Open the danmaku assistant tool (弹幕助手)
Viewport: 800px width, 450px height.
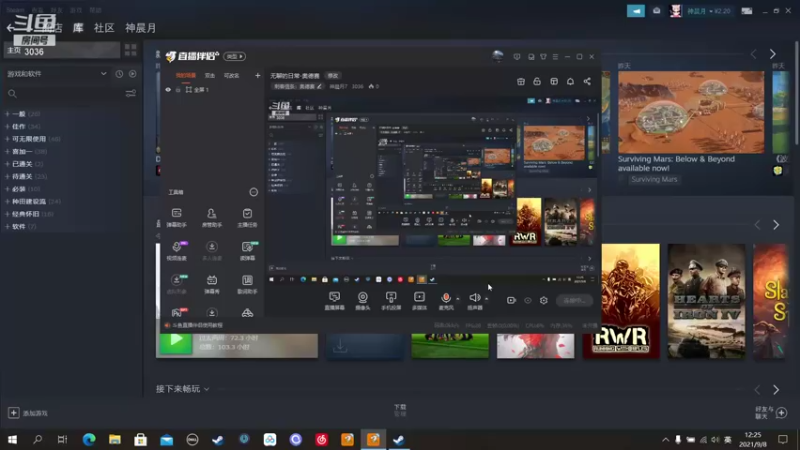177,217
